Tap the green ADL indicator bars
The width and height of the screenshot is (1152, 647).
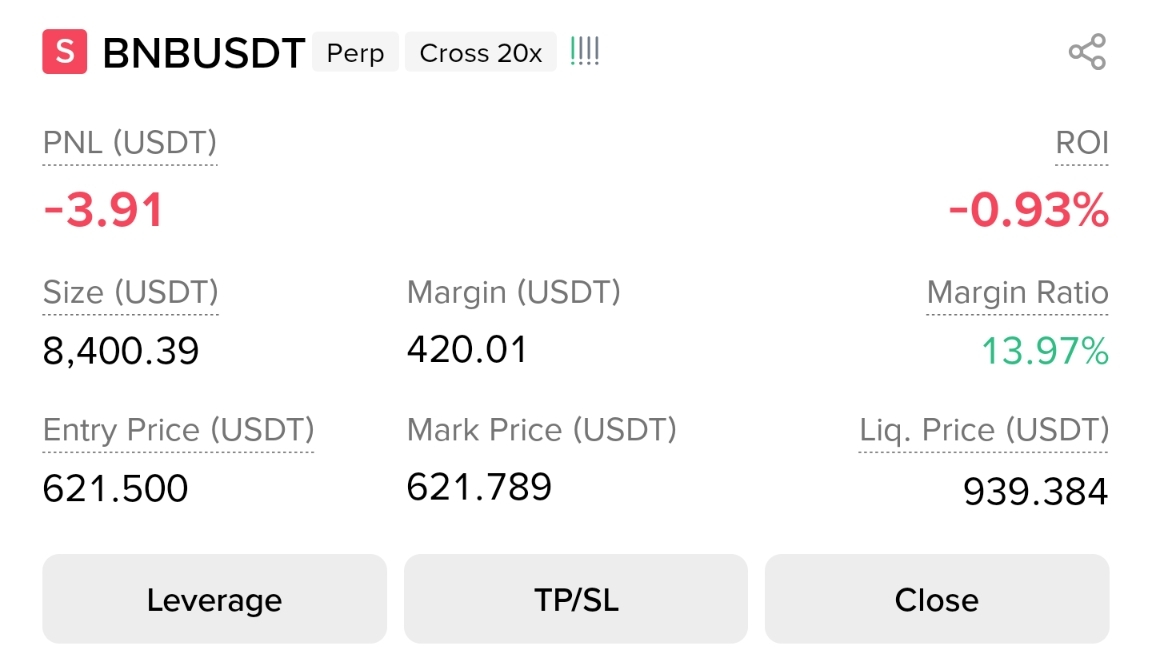(x=584, y=51)
